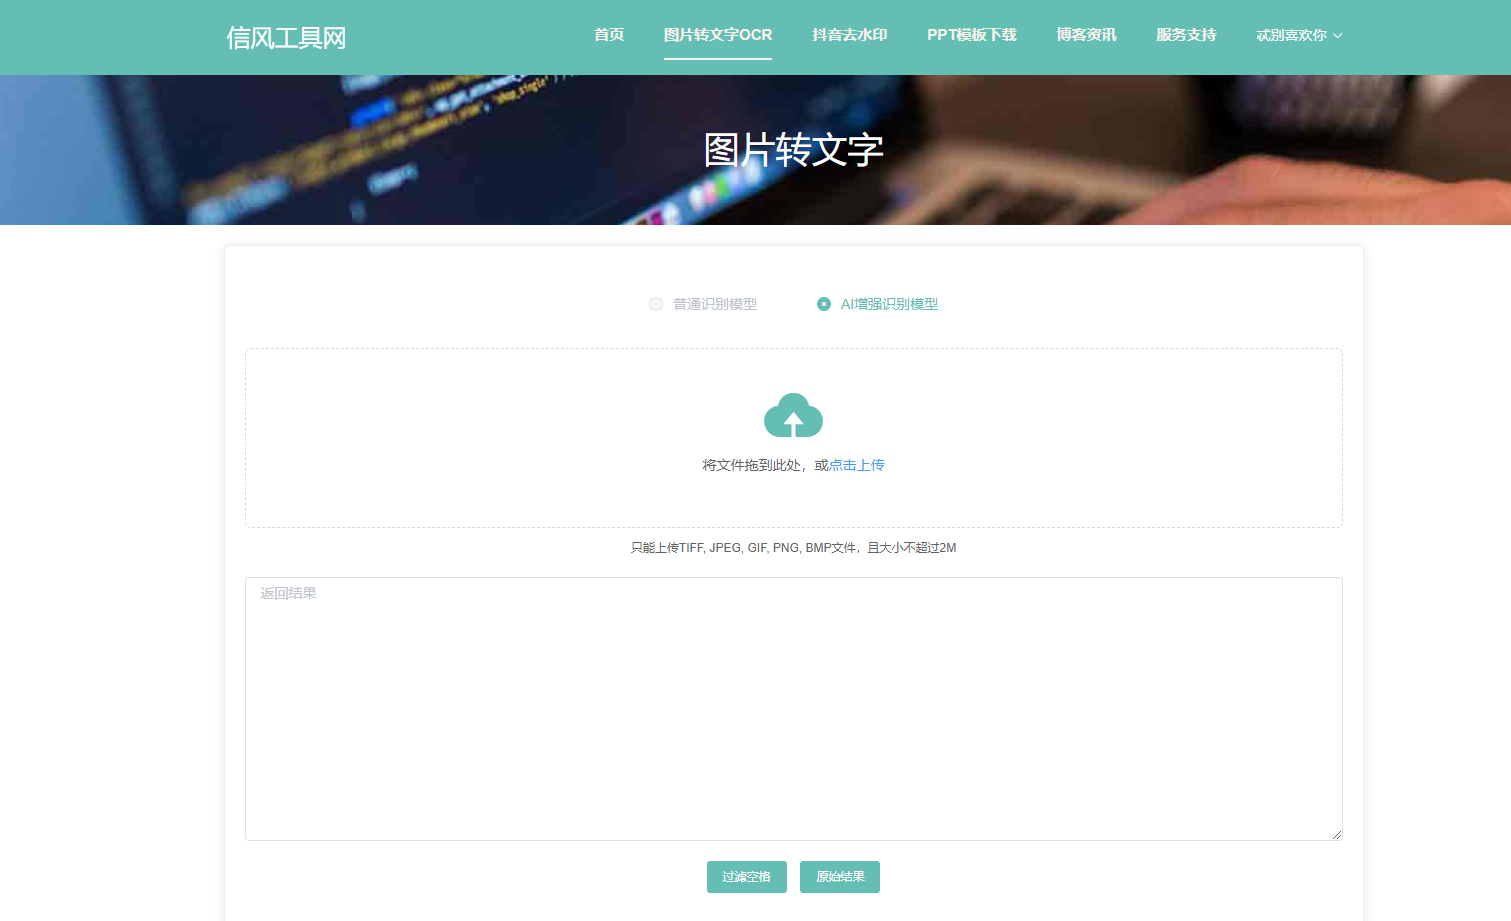Go to 抖音去水印 page
This screenshot has height=921, width=1511.
coord(850,35)
